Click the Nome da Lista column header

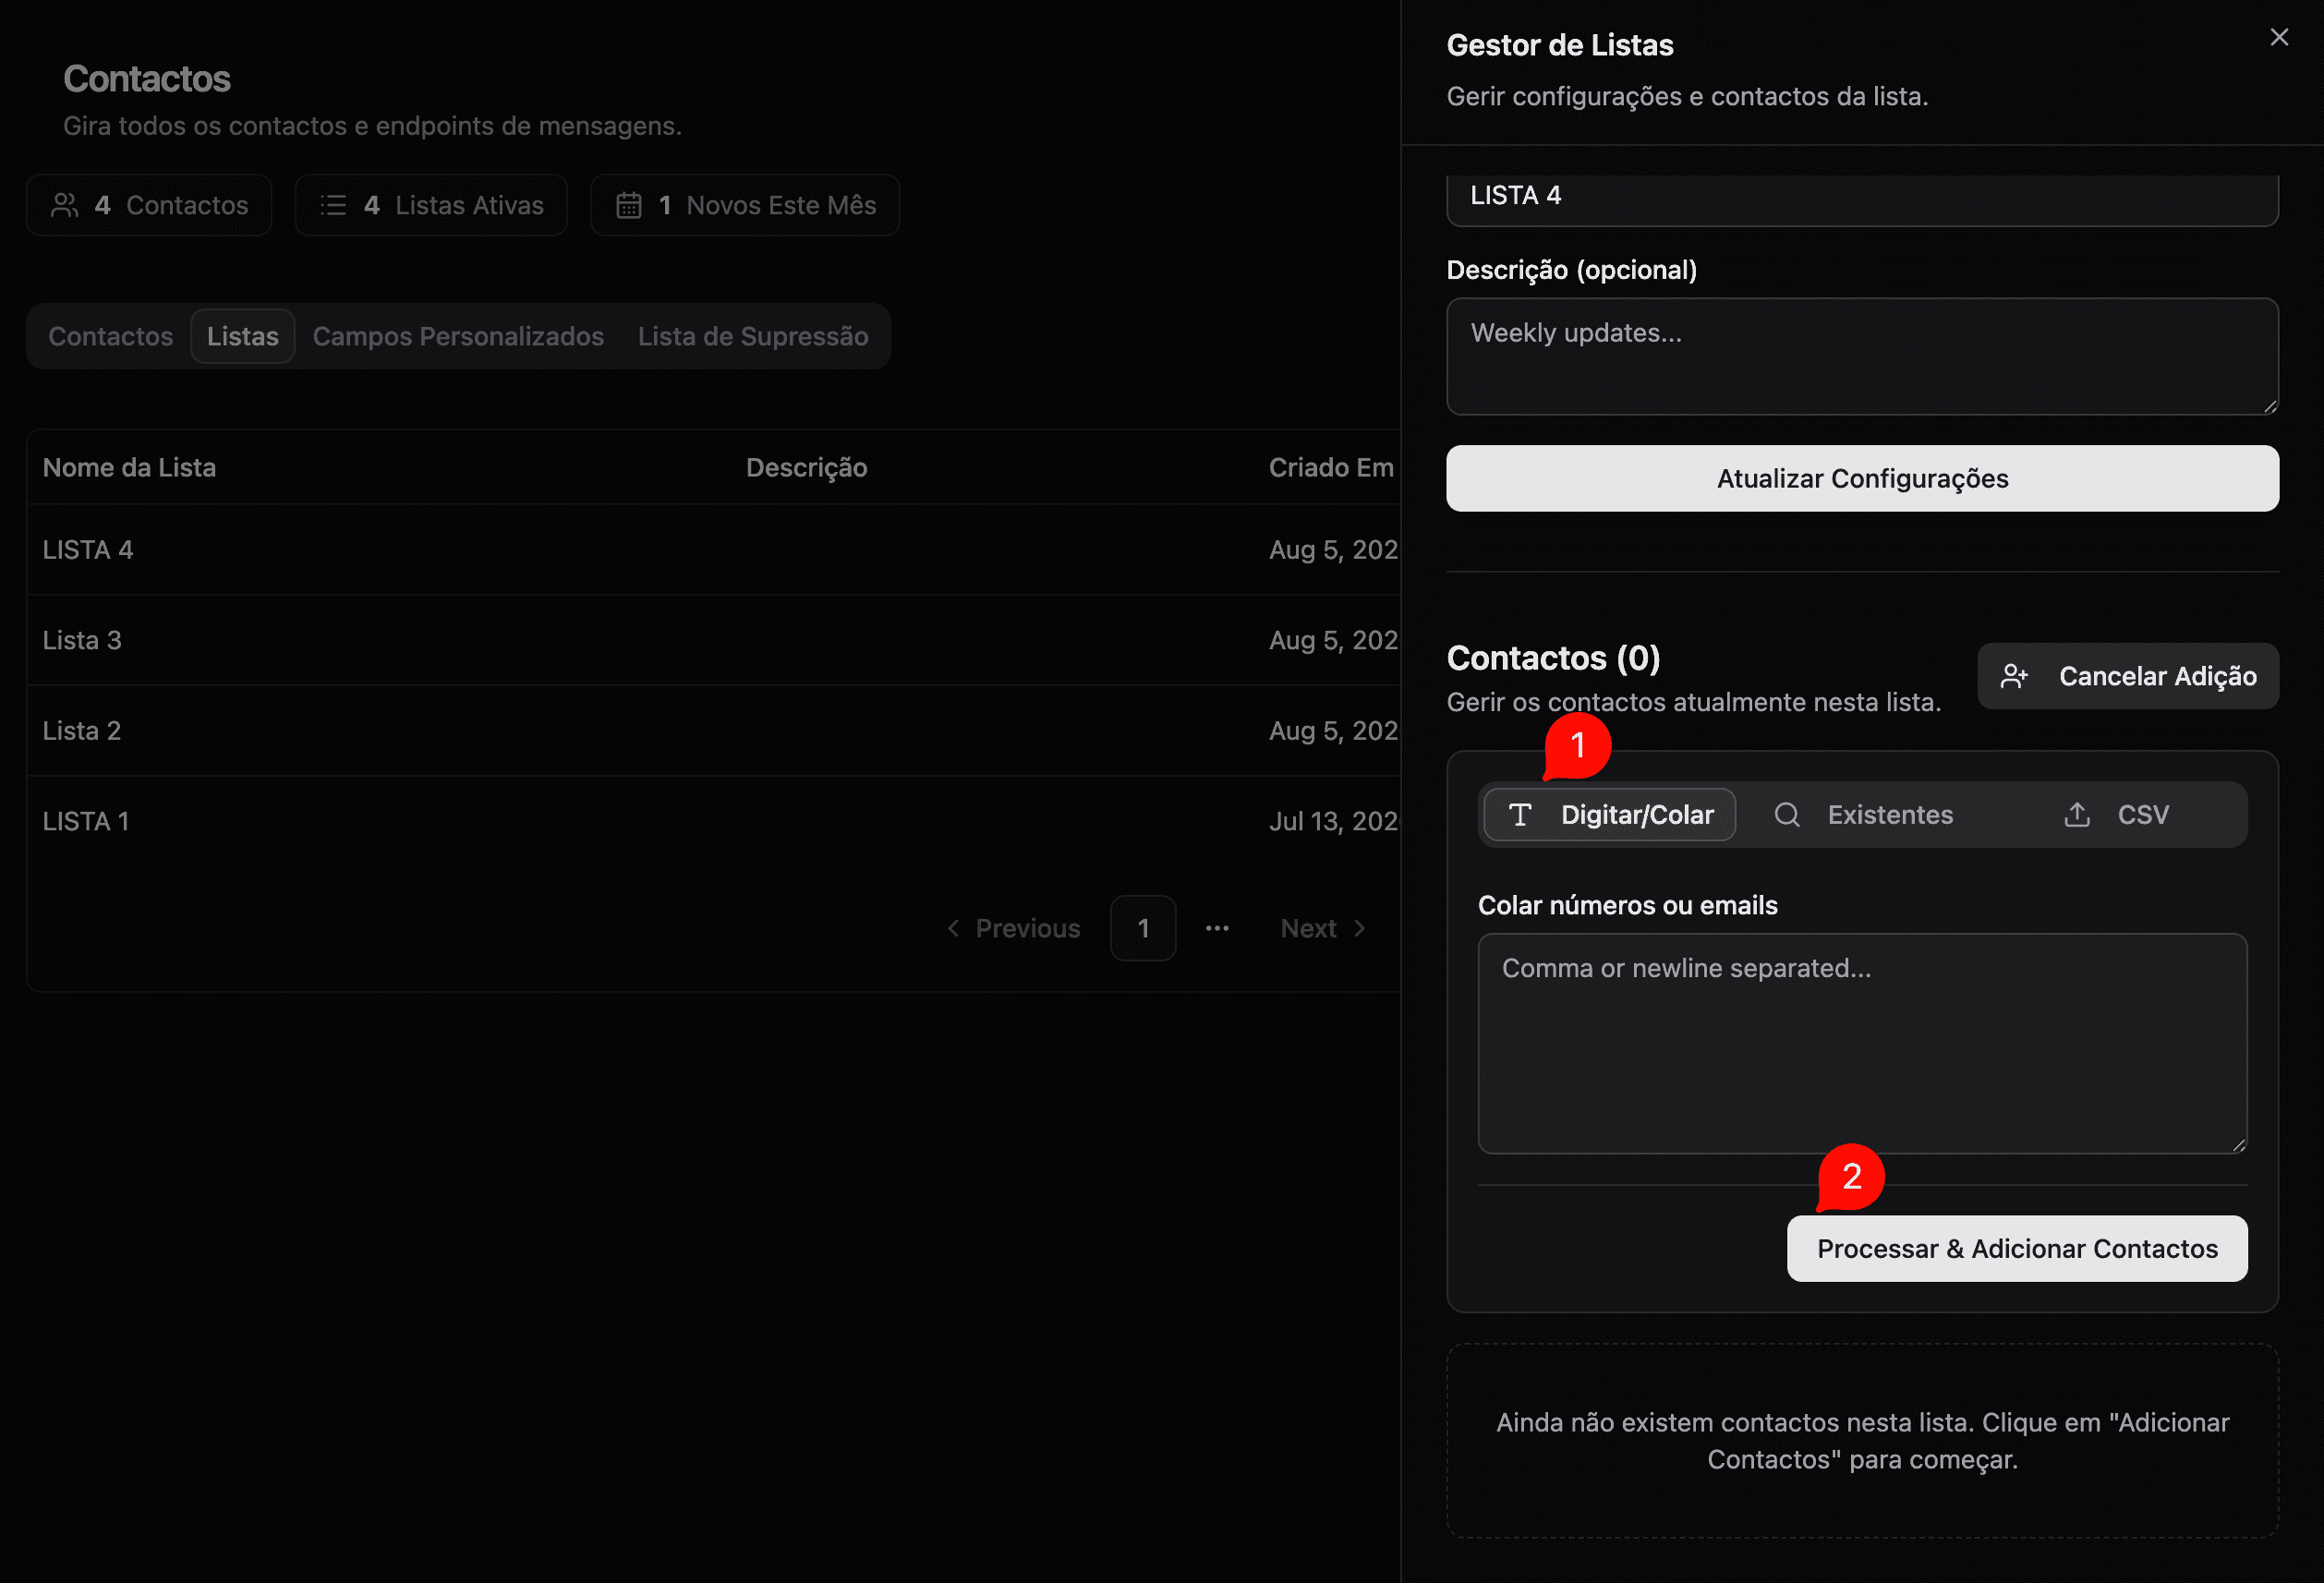point(129,468)
